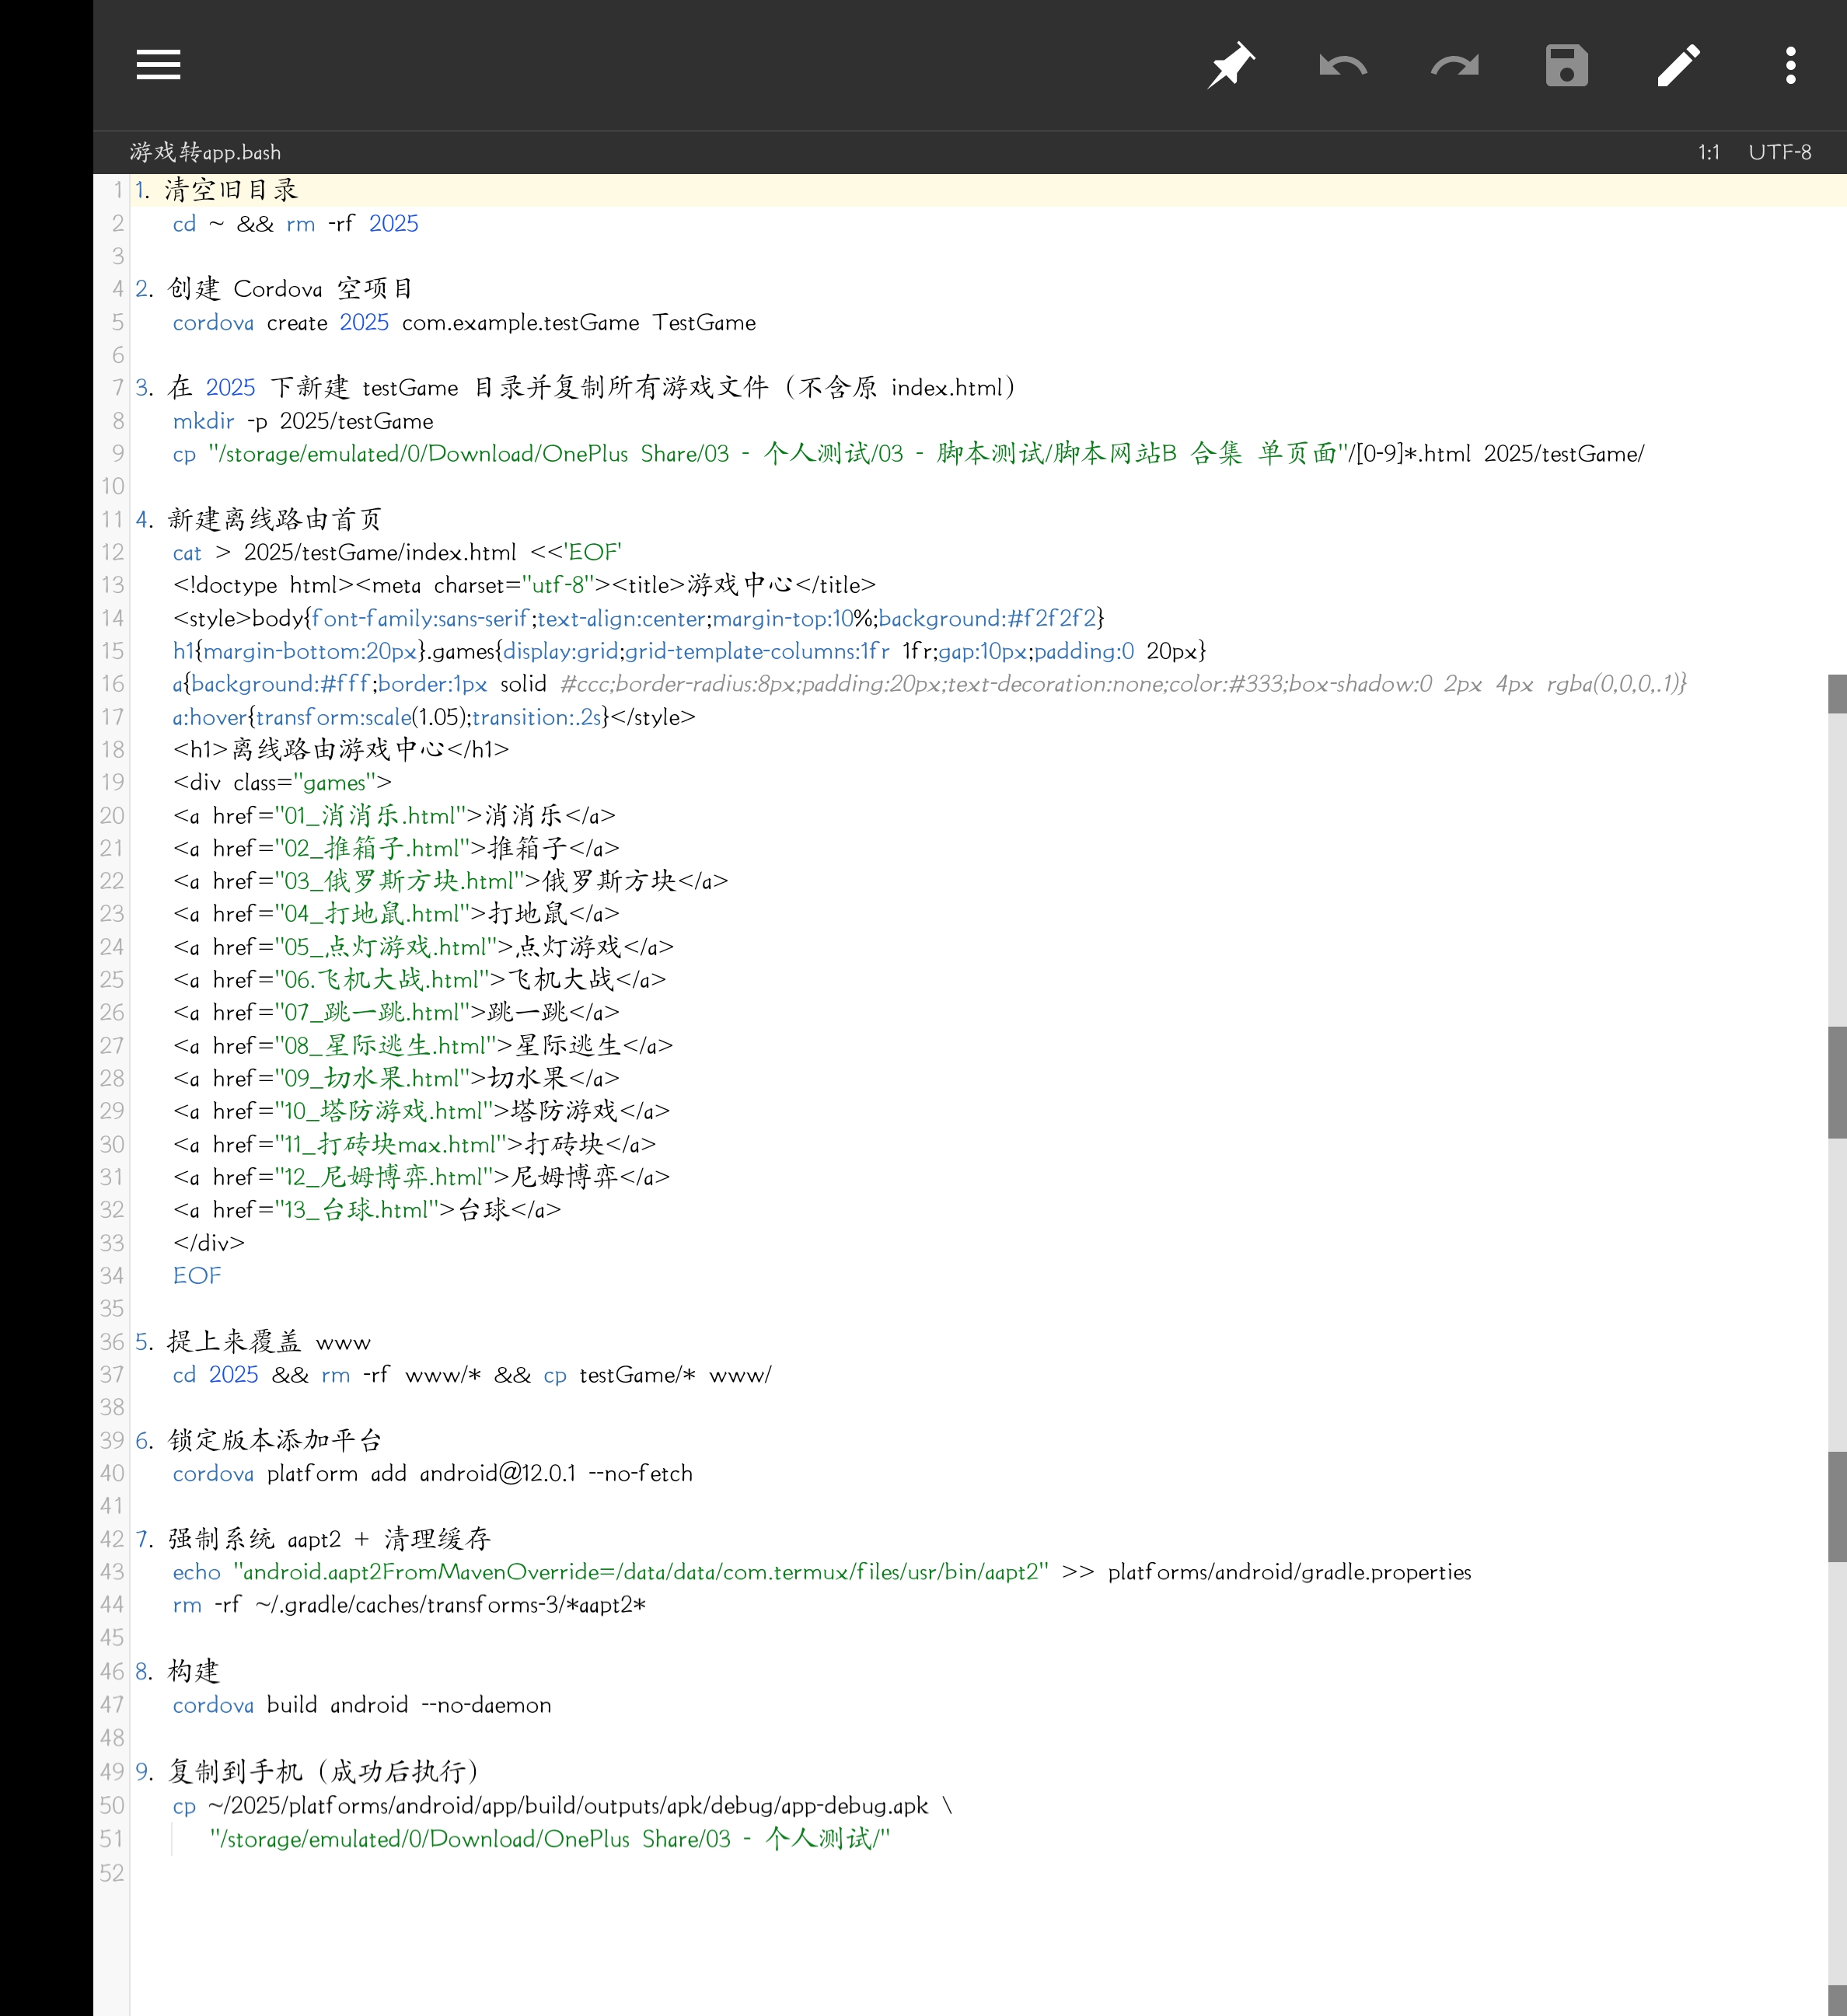
Task: Click the UTF-8 encoding indicator
Action: [x=1779, y=152]
